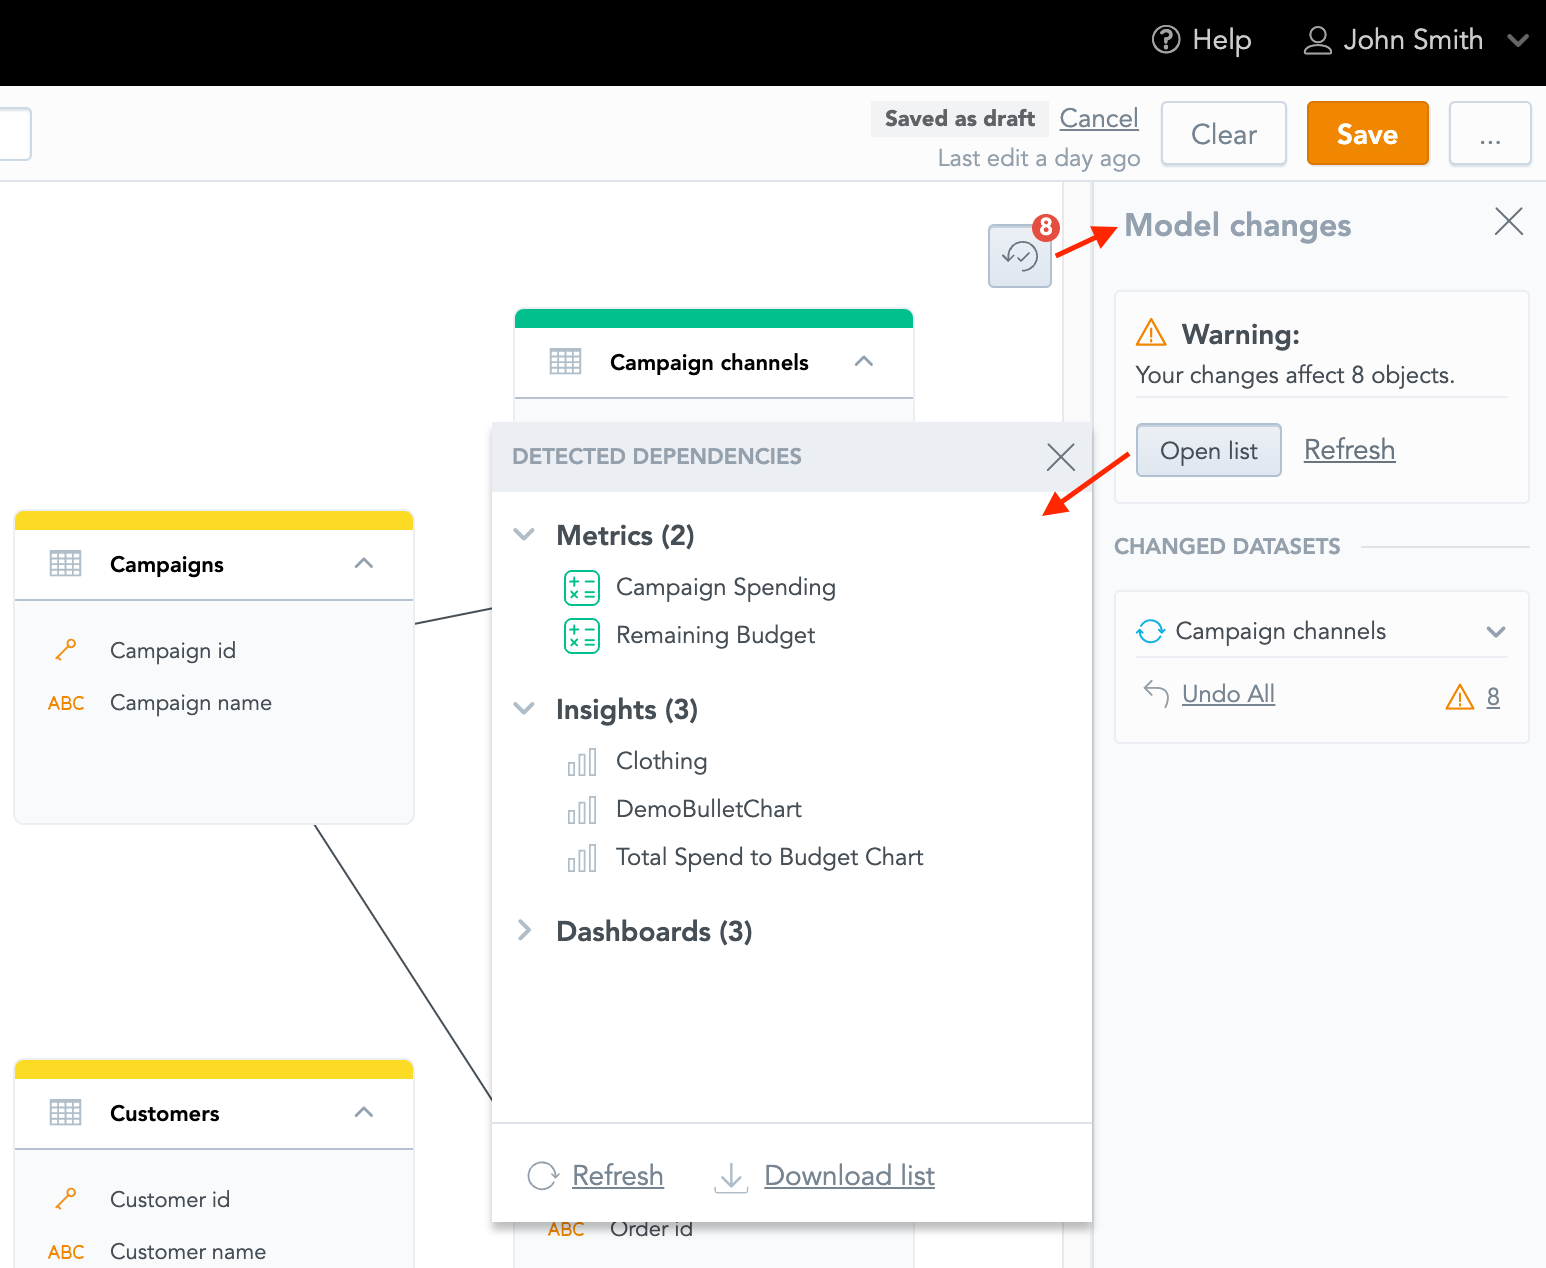Image resolution: width=1546 pixels, height=1268 pixels.
Task: Click refresh circle icon in dependencies footer
Action: coord(542,1176)
